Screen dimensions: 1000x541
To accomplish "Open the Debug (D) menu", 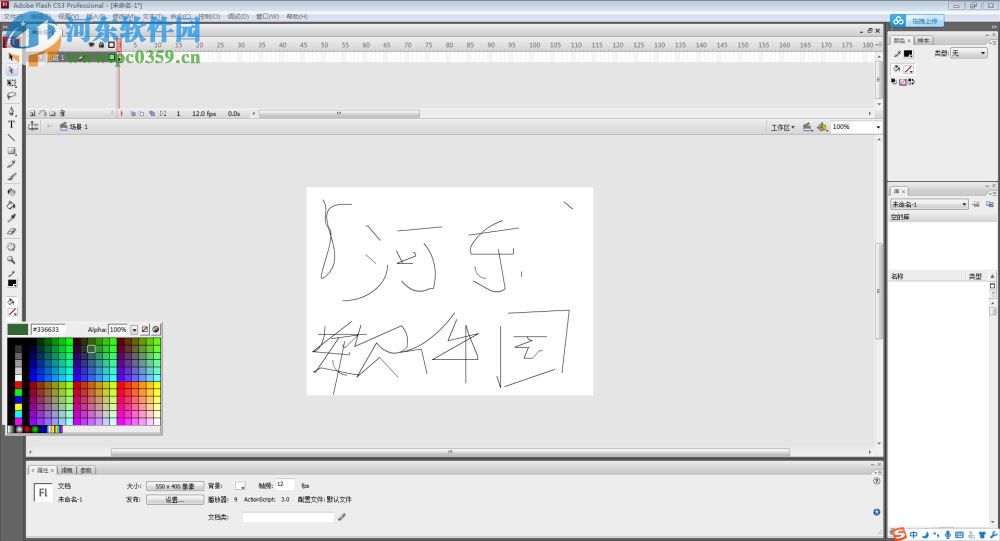I will coord(238,17).
